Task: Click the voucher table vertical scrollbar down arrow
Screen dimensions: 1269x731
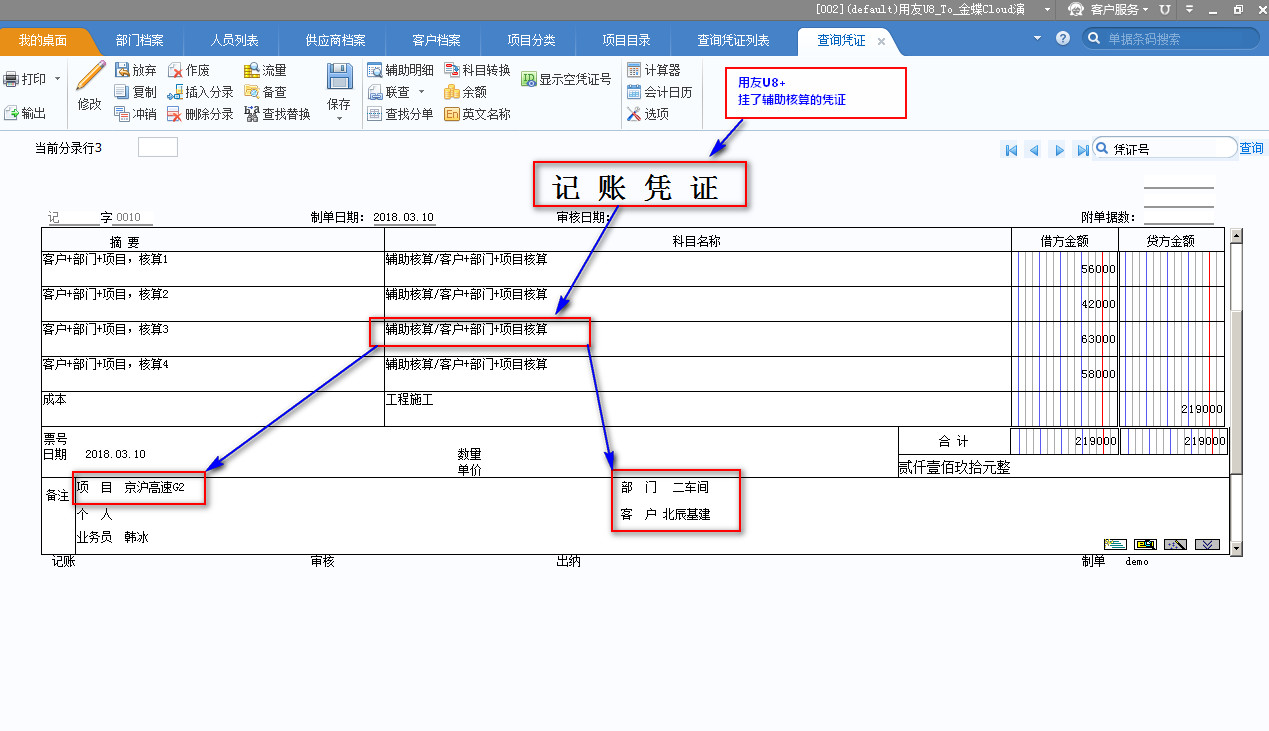Action: pos(1236,548)
